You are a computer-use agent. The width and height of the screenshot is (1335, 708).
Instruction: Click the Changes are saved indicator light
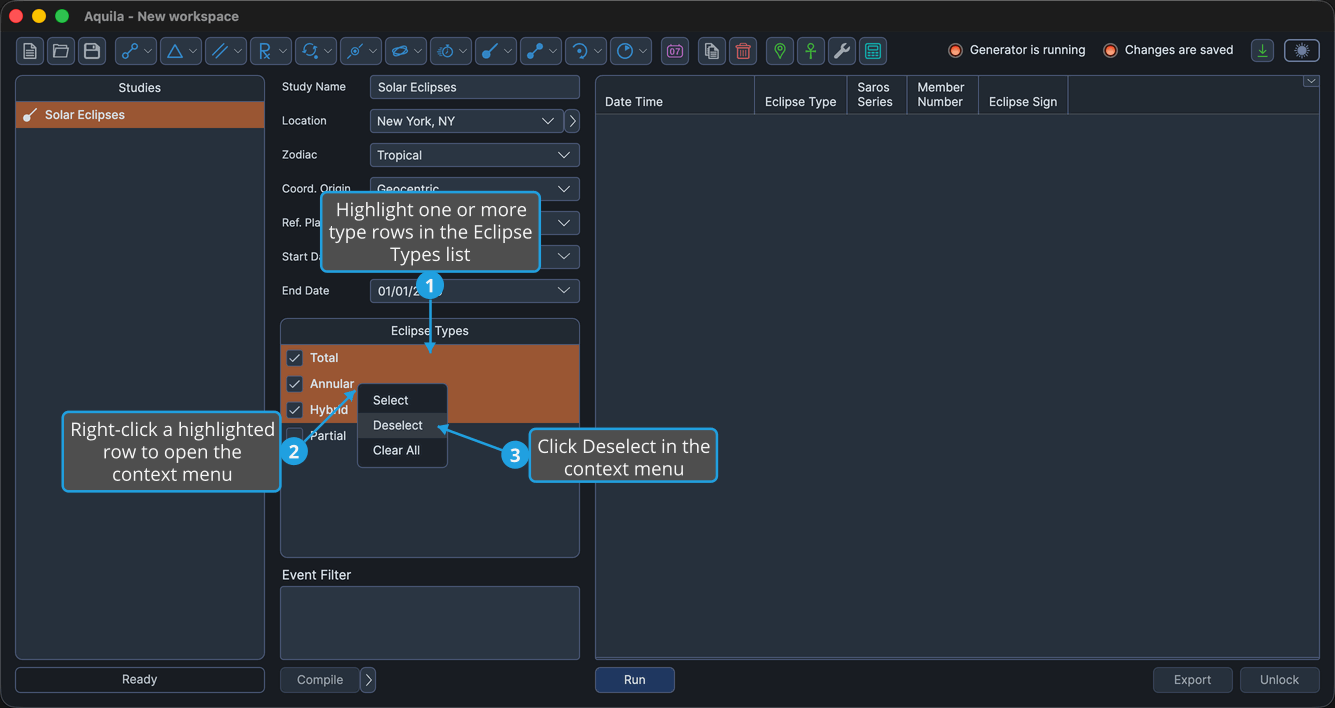coord(1110,50)
